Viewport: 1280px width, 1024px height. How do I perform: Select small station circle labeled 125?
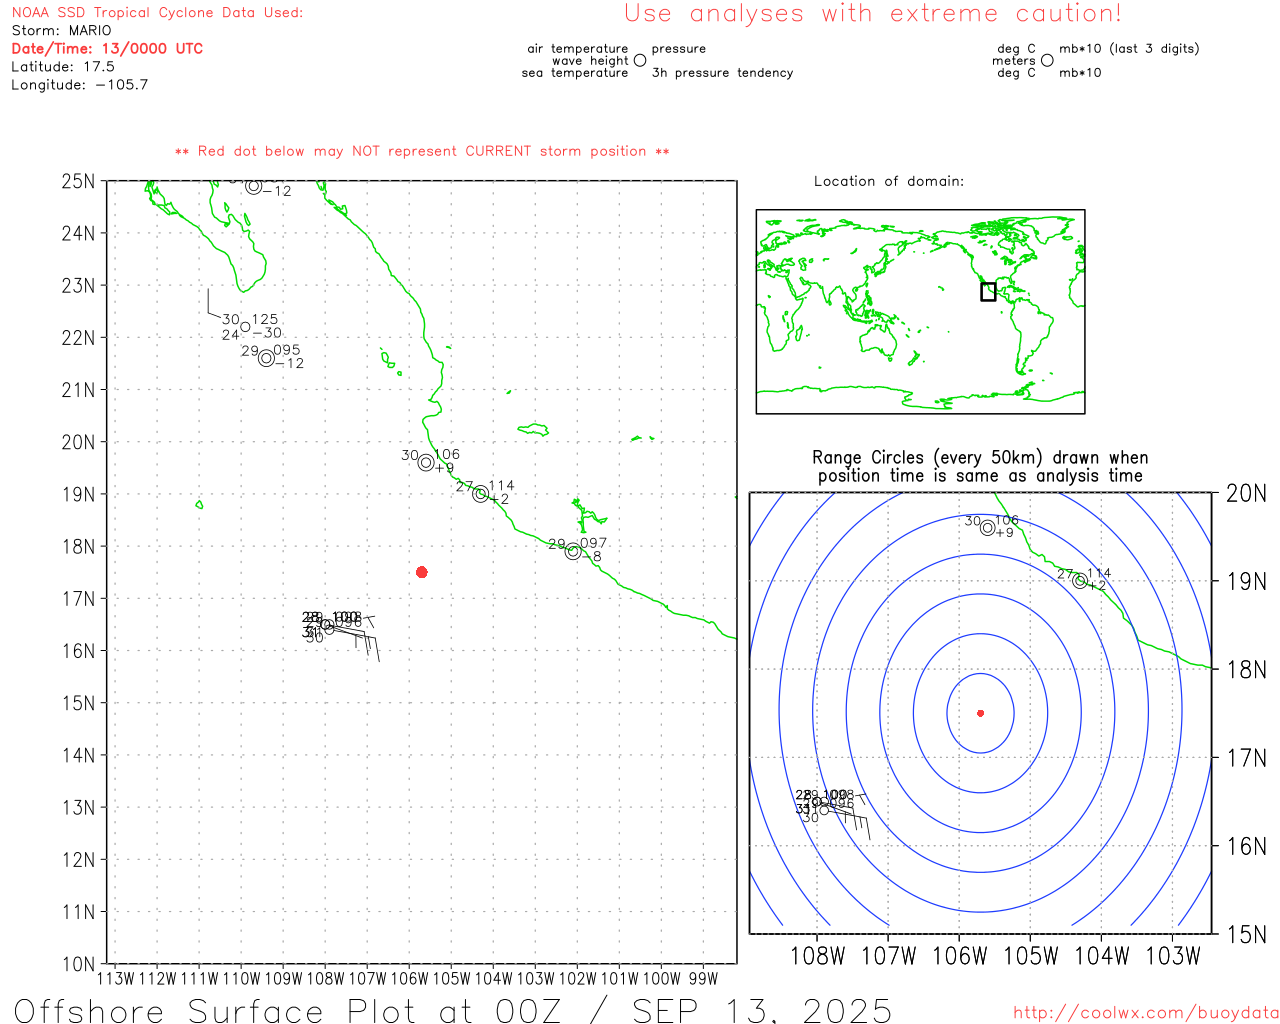click(246, 327)
